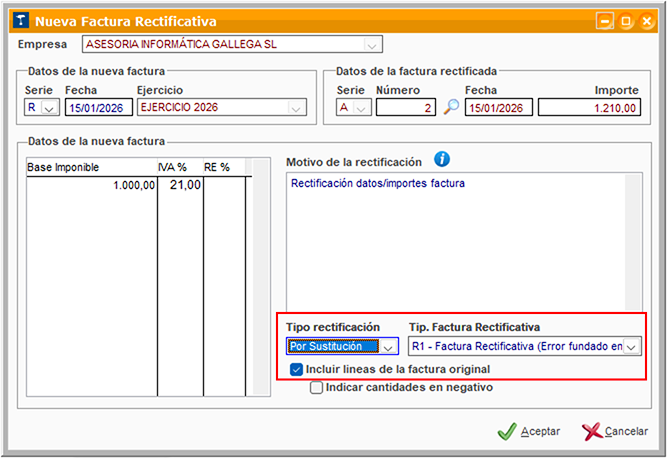The height and width of the screenshot is (458, 667).
Task: Open the Ejercicio 2026 dropdown
Action: pyautogui.click(x=296, y=108)
